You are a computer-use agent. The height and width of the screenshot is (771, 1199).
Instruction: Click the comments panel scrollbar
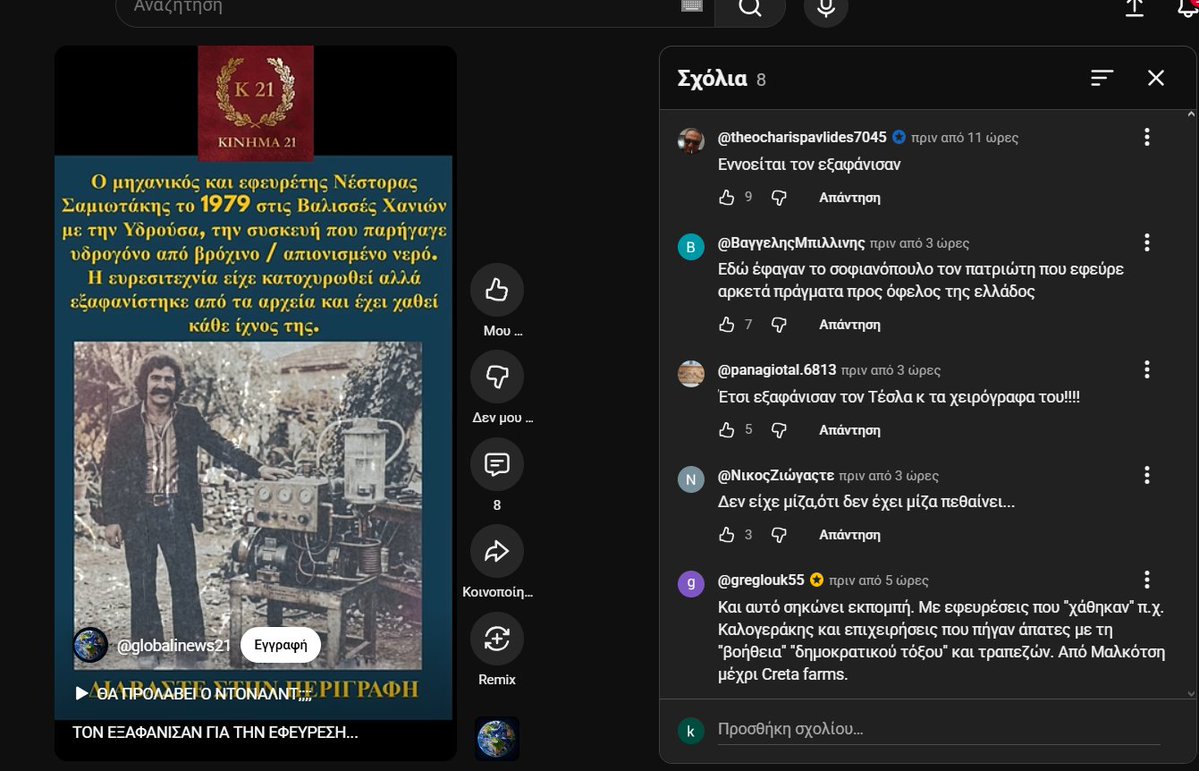(1191, 404)
